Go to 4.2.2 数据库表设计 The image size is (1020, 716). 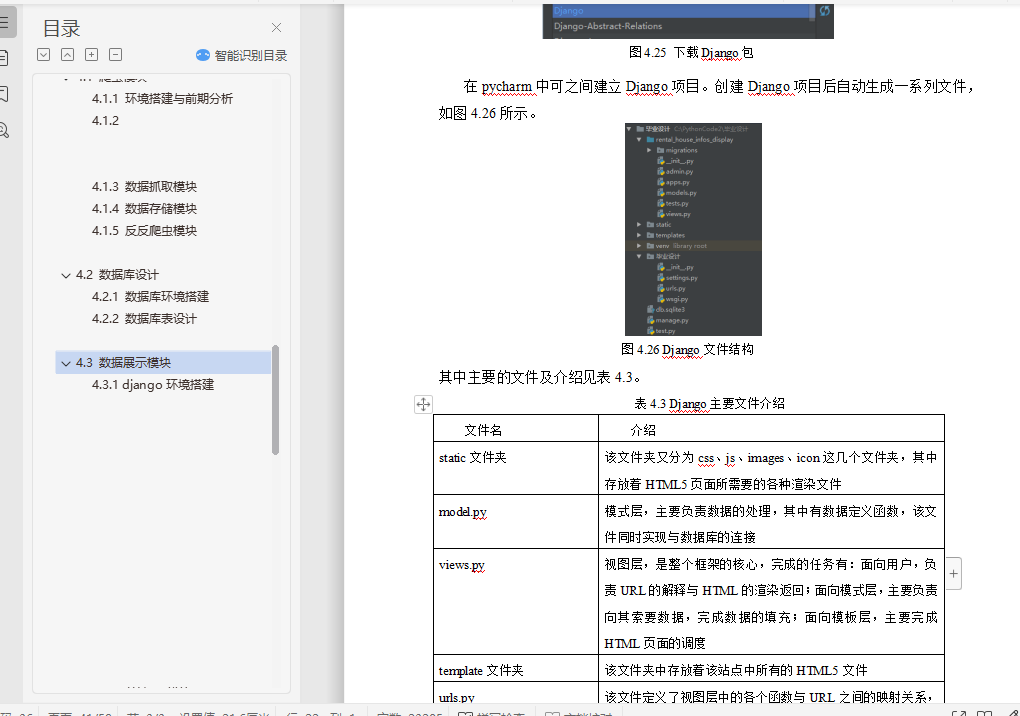tap(144, 319)
